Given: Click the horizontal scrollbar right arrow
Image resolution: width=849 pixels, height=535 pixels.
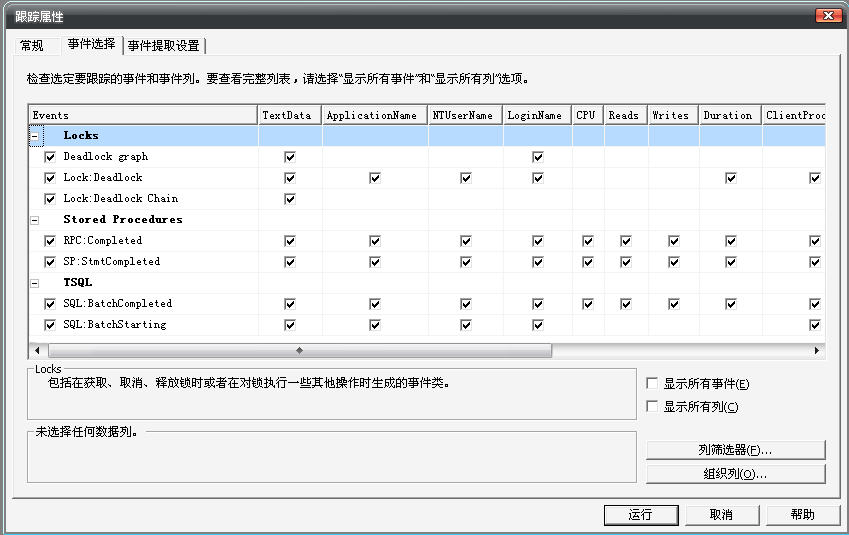Looking at the screenshot, I should pyautogui.click(x=817, y=350).
